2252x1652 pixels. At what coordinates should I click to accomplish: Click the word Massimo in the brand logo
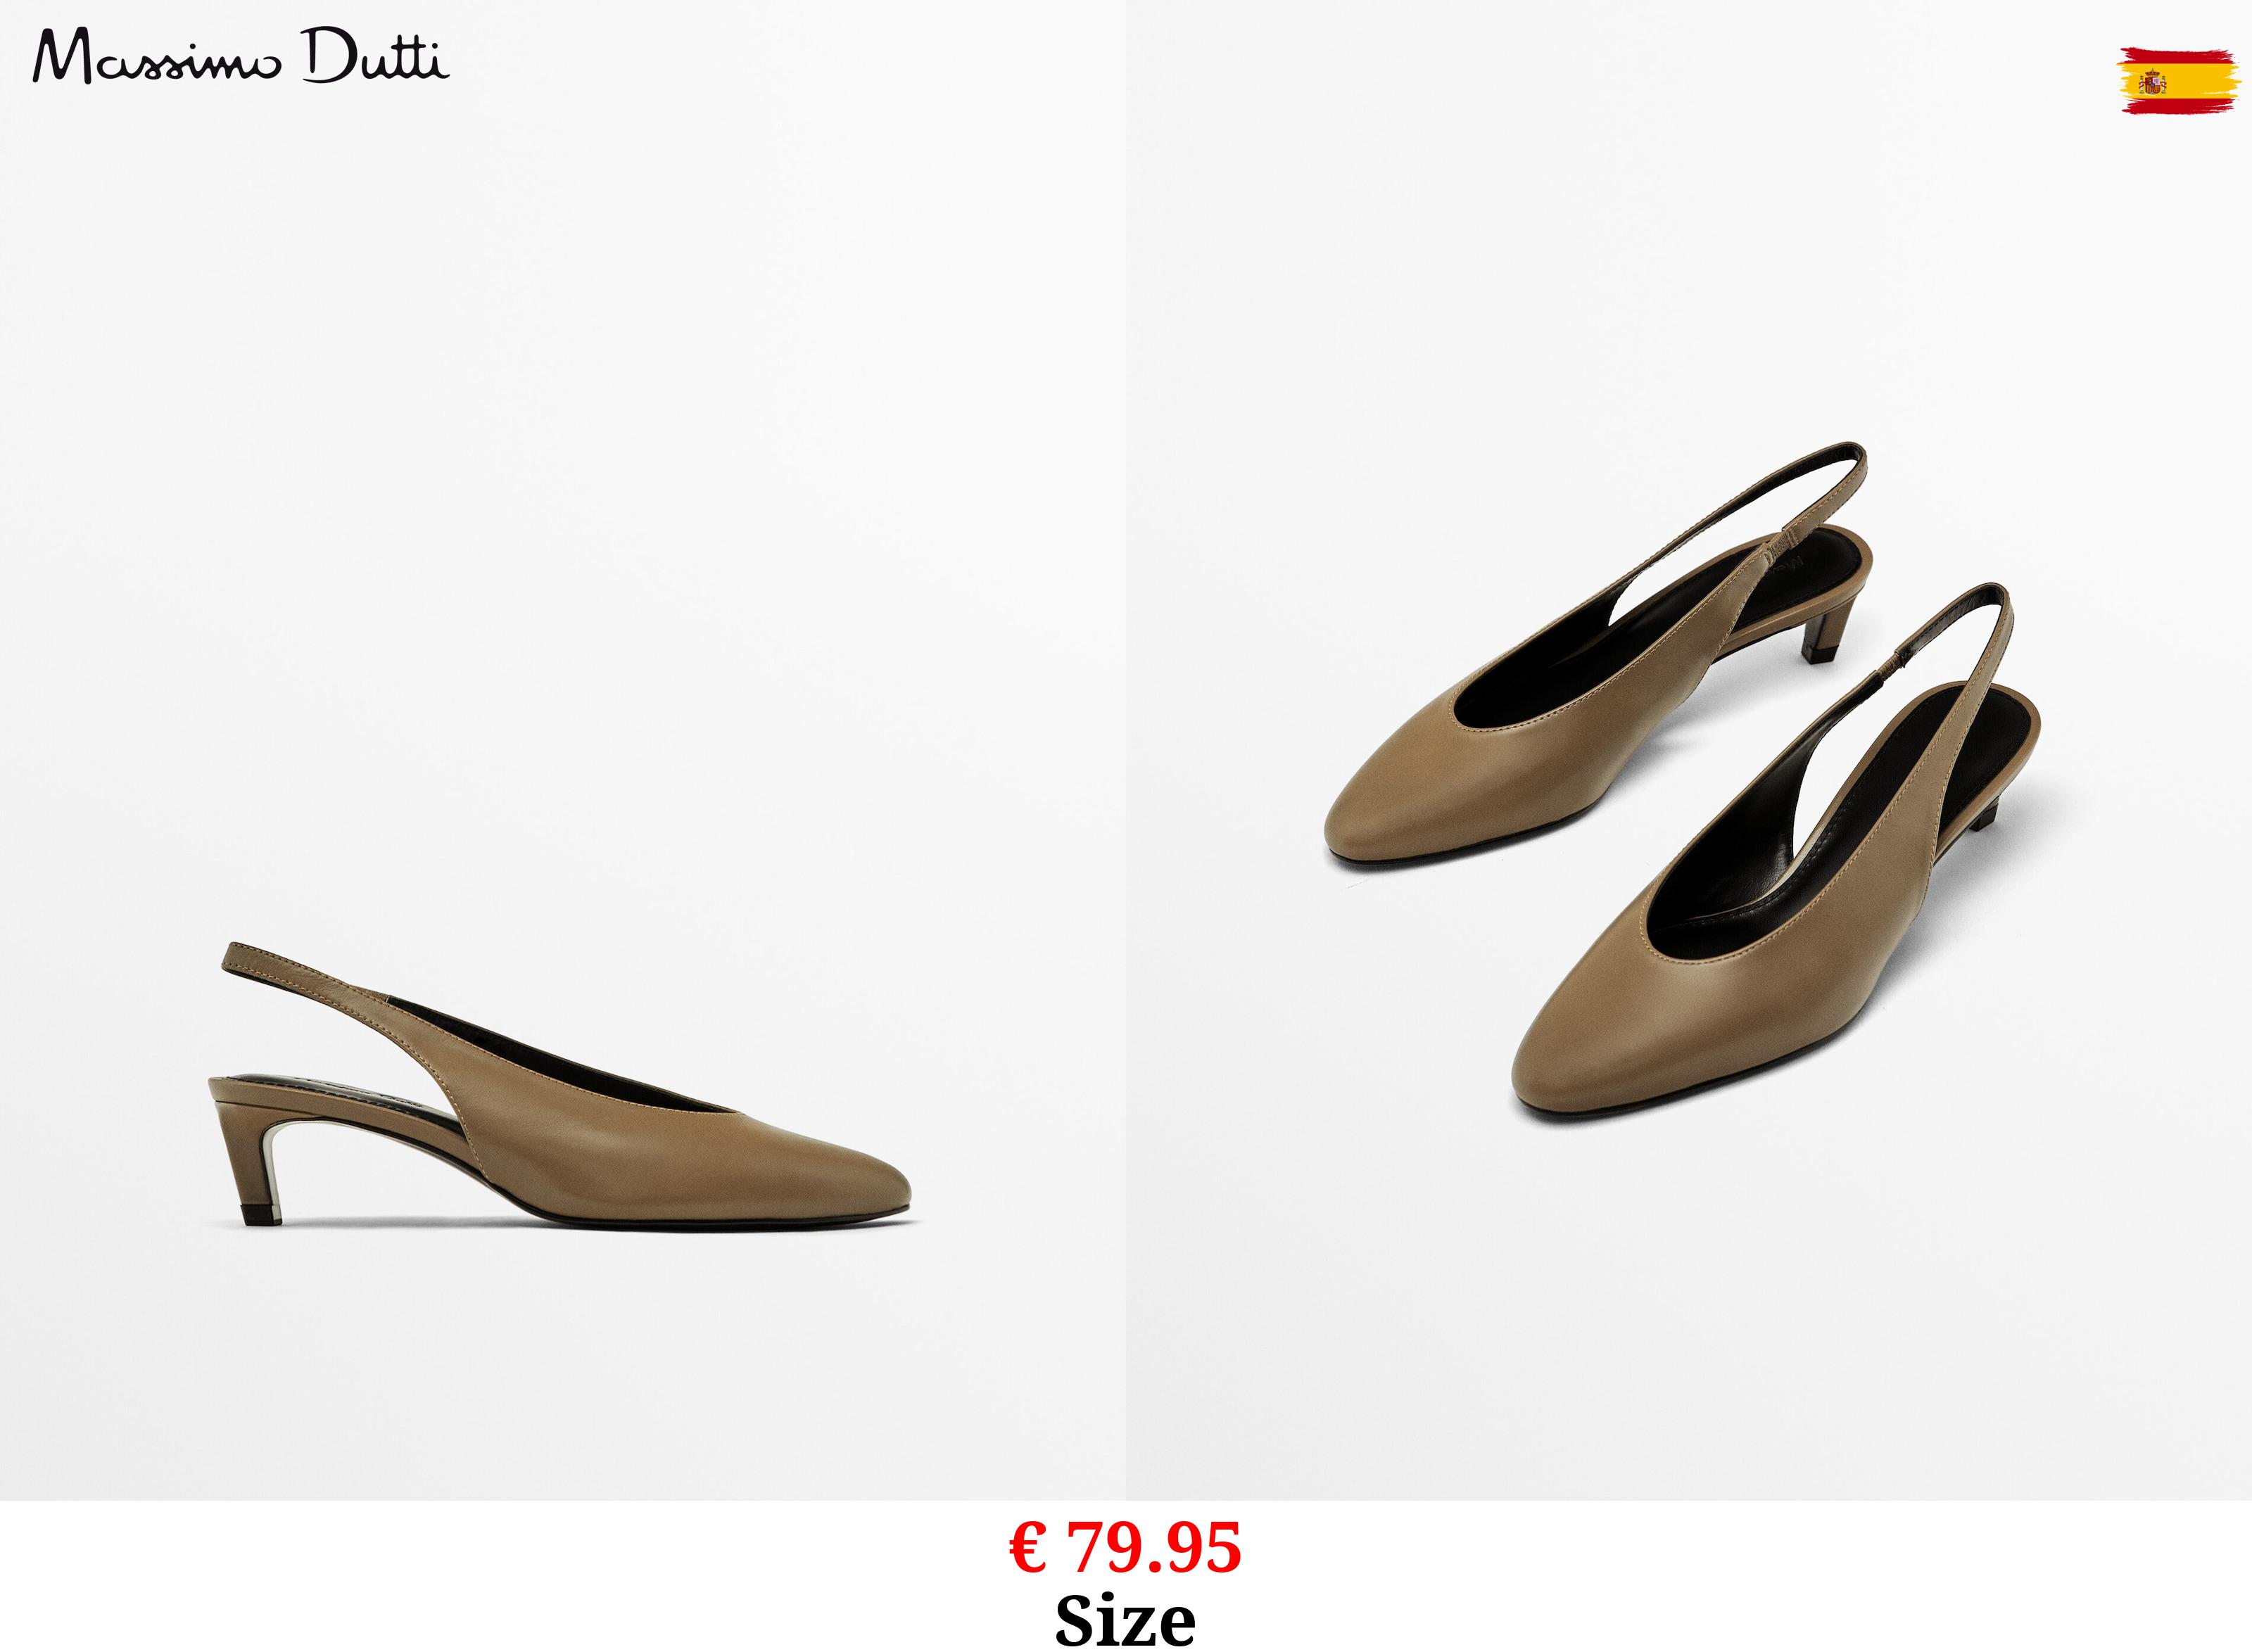(x=158, y=59)
